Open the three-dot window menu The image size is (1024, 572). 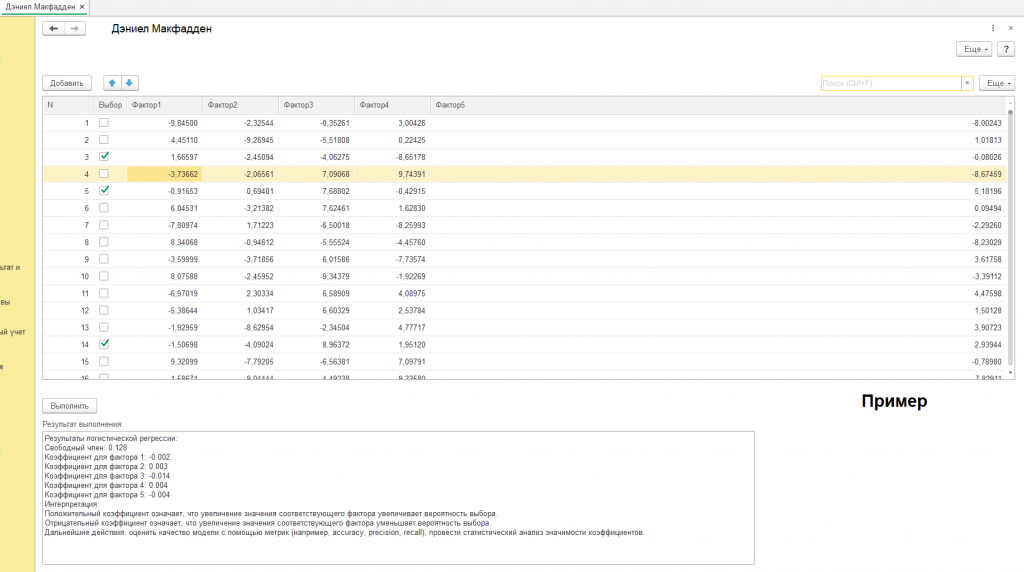coord(993,28)
